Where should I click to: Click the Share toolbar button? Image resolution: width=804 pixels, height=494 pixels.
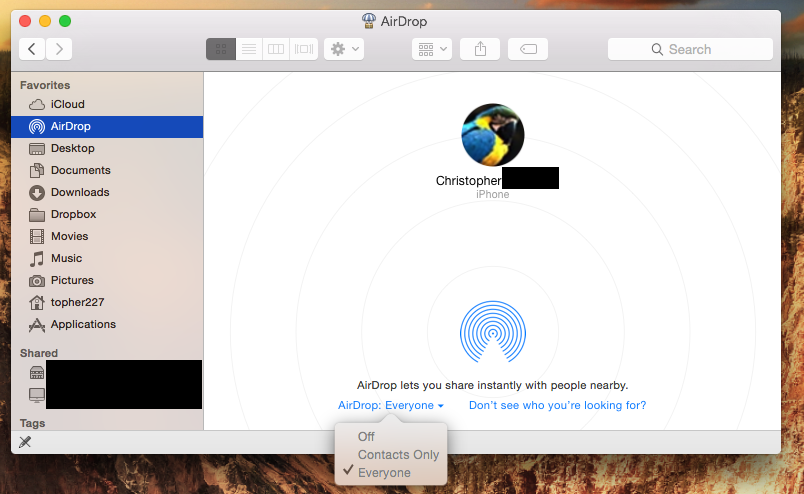click(x=480, y=49)
